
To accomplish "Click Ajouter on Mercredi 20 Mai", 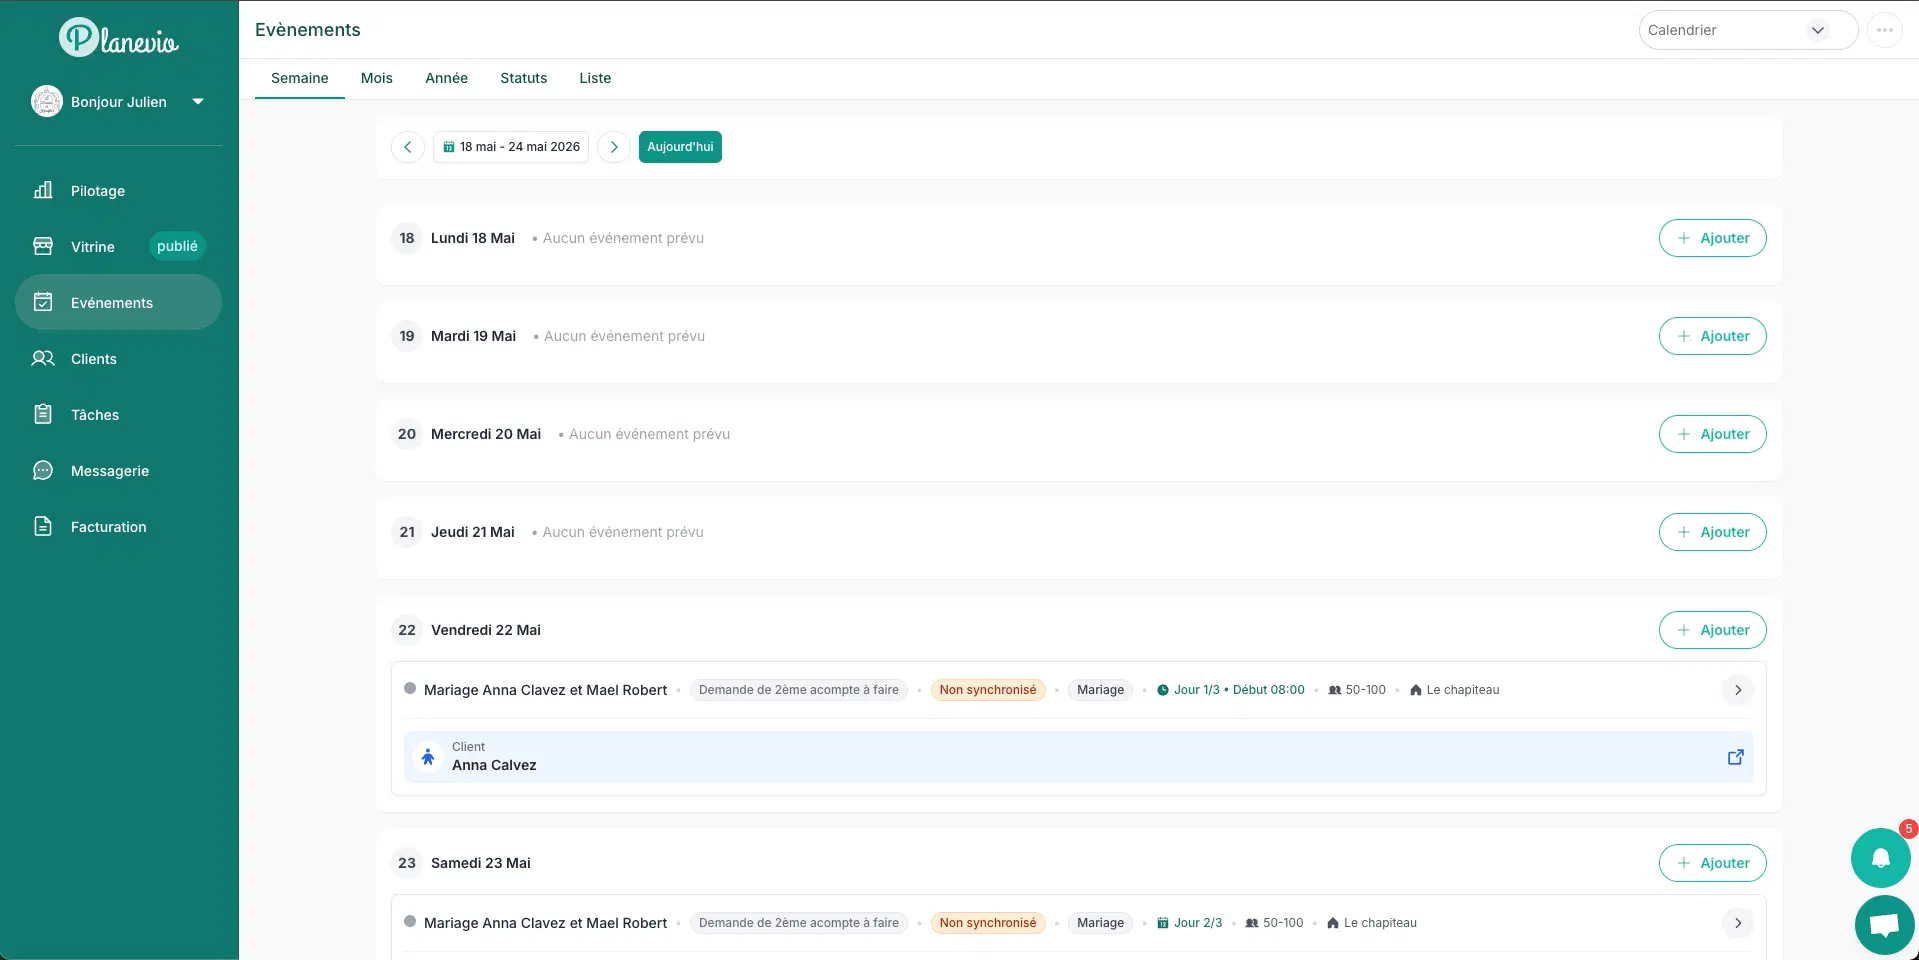I will (x=1711, y=434).
